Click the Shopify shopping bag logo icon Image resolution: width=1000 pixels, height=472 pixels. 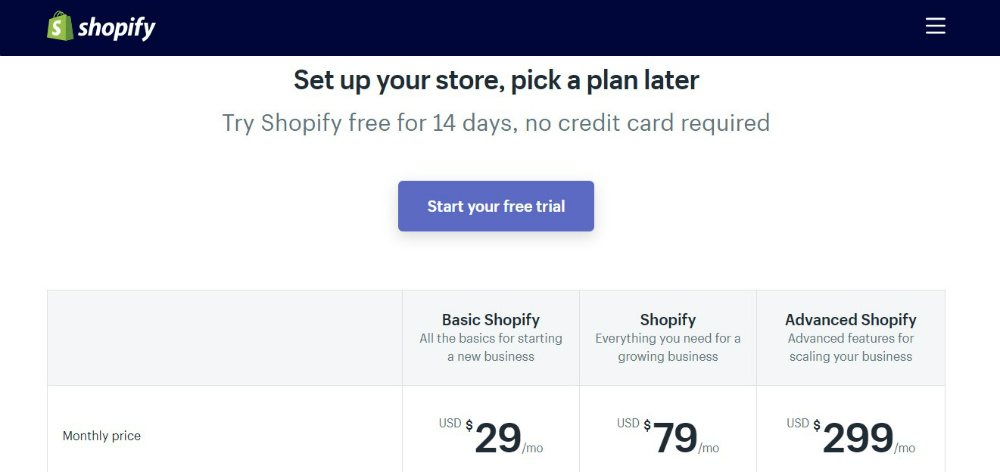[x=60, y=26]
